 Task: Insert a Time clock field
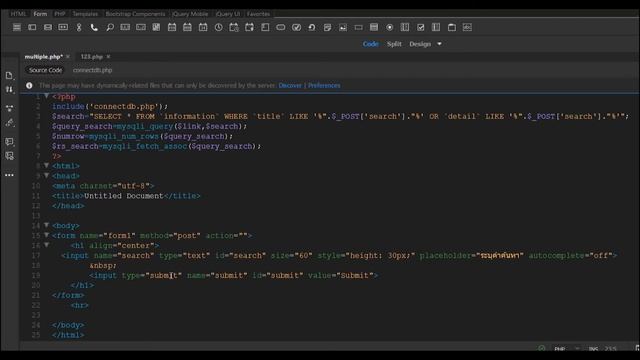coord(218,27)
